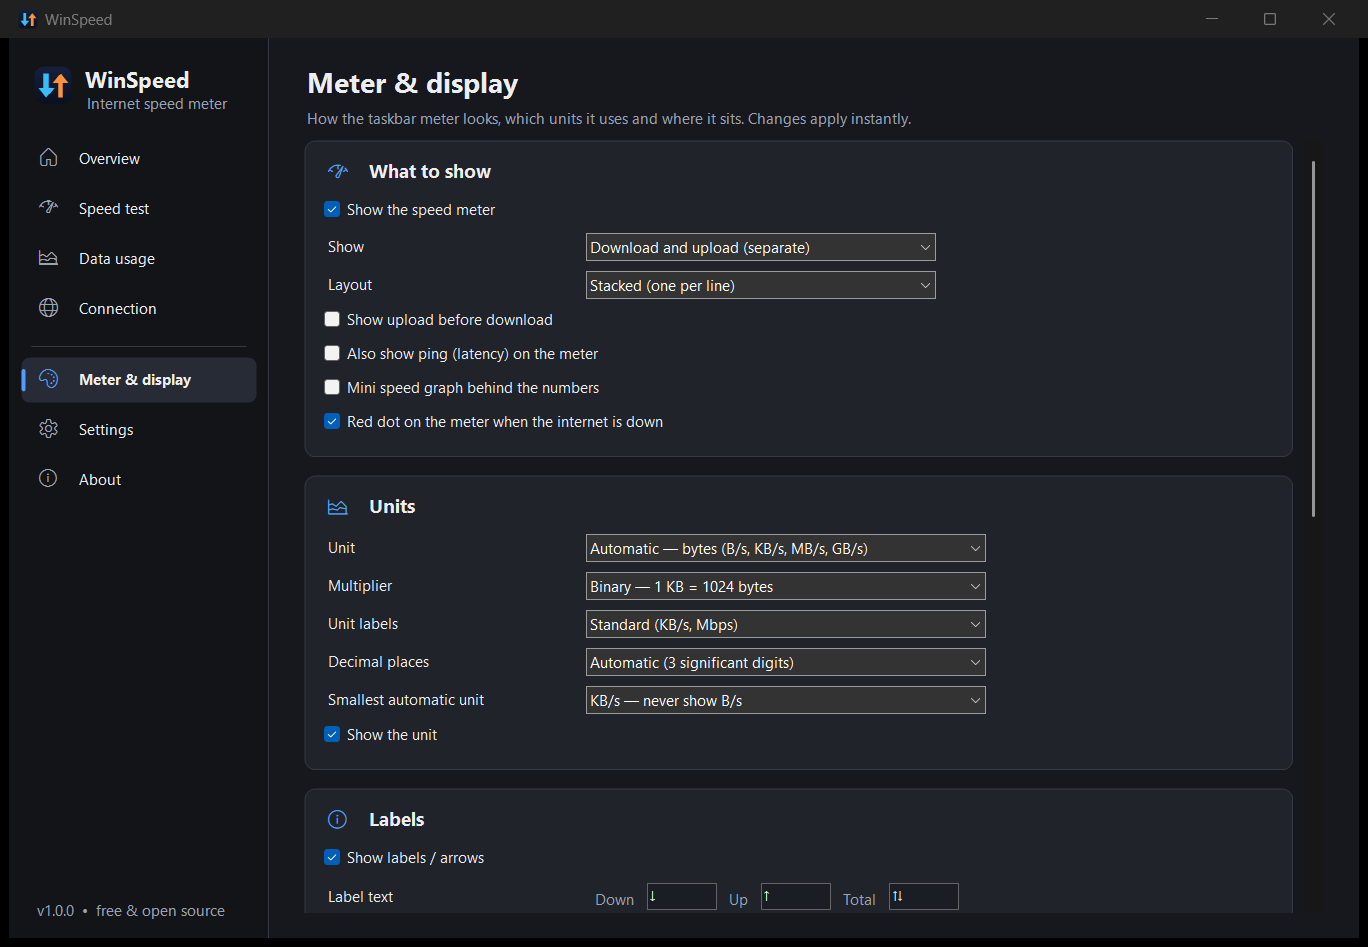Screen dimensions: 1368x947
Task: Toggle Show labels / arrows checkbox
Action: click(332, 858)
